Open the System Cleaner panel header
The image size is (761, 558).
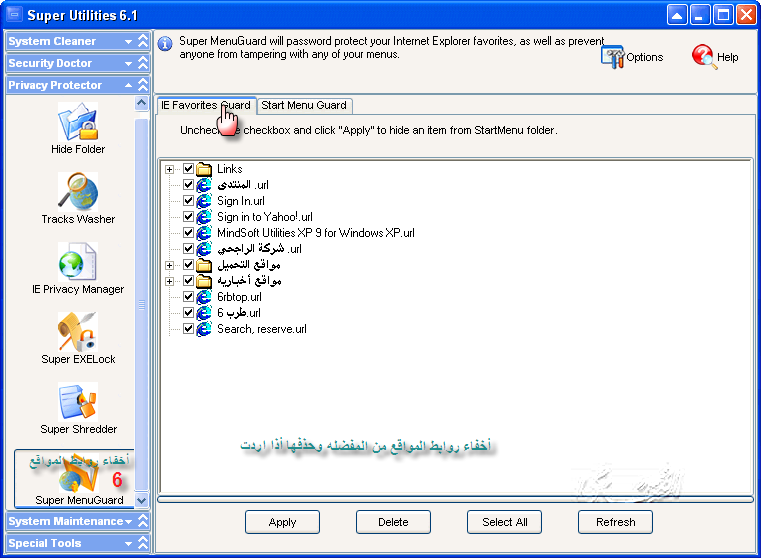[78, 41]
